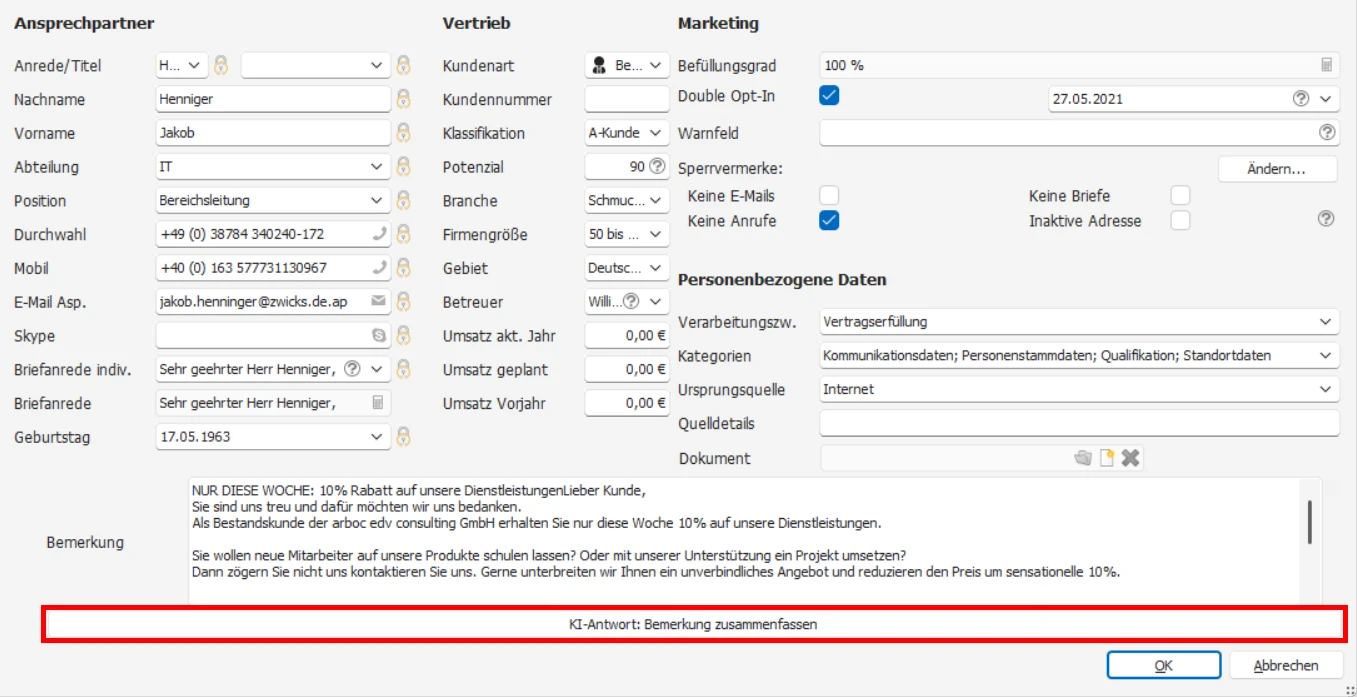The width and height of the screenshot is (1357, 697).
Task: Click the lock icon beside the Nachname field
Action: tap(403, 99)
